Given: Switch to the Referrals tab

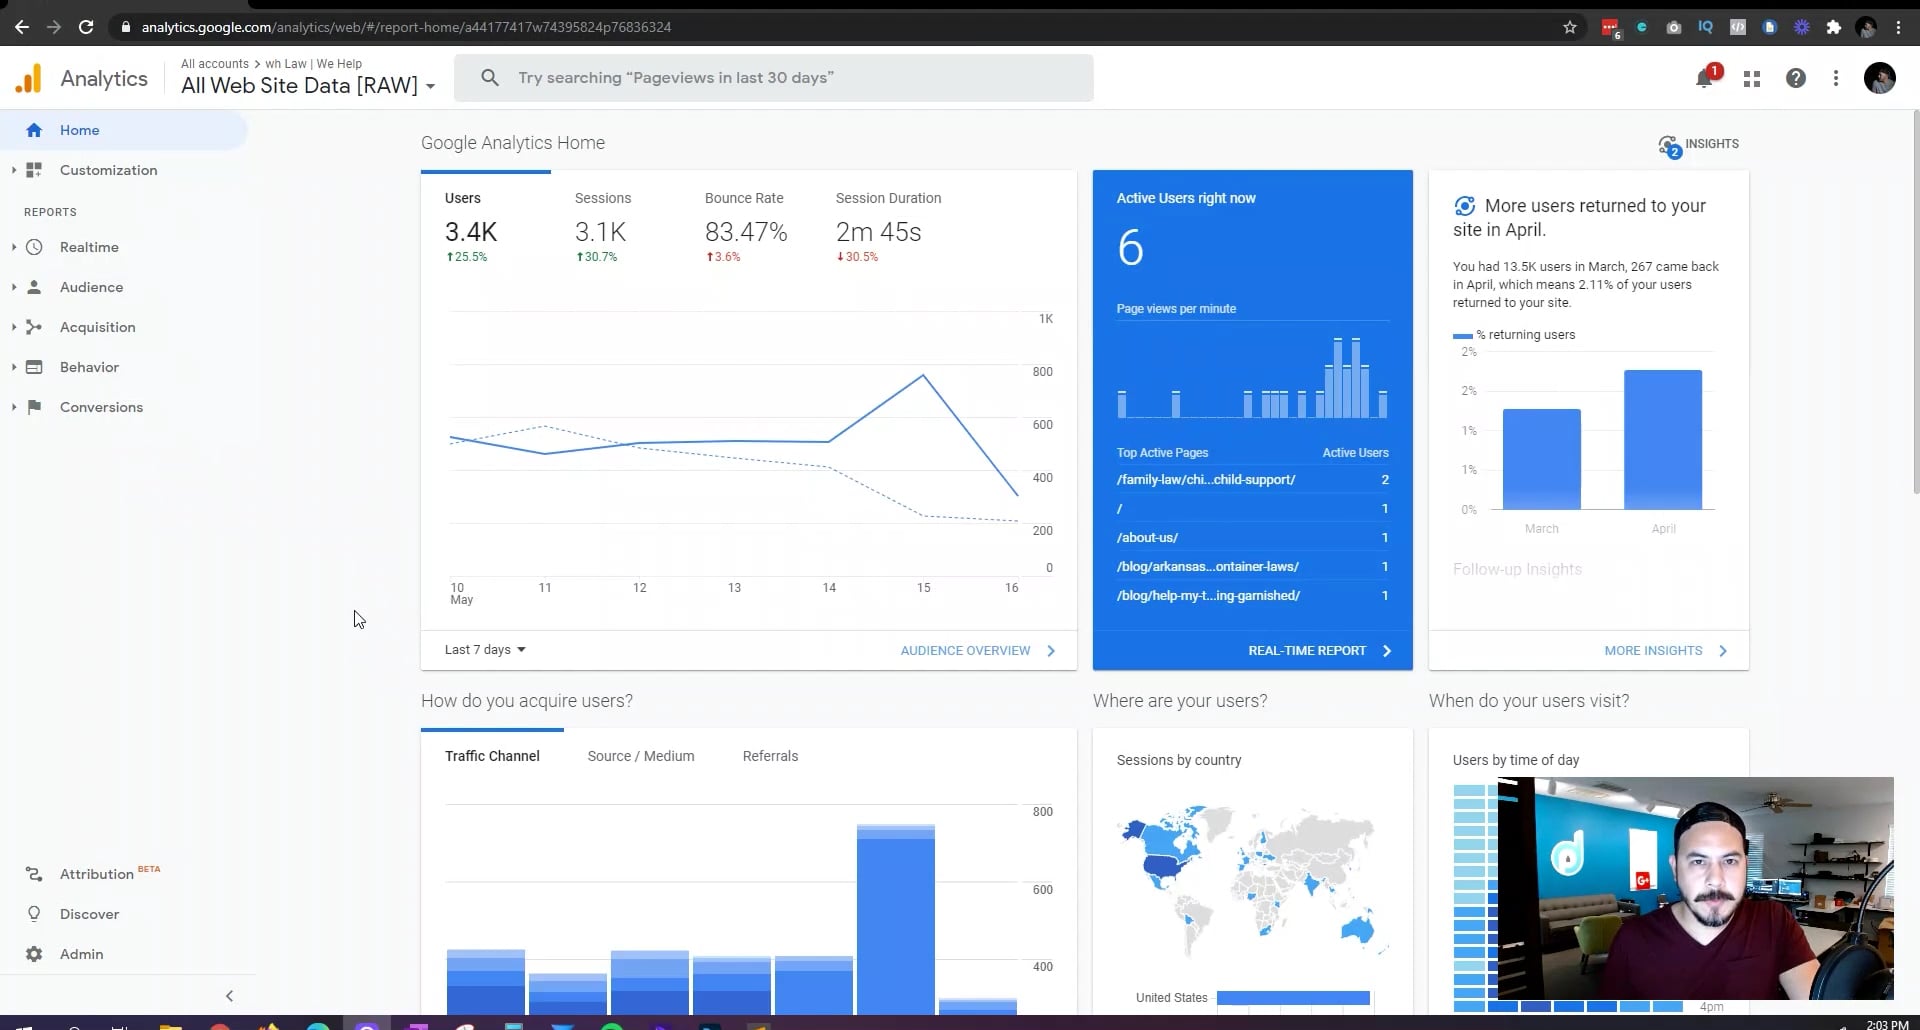Looking at the screenshot, I should point(770,756).
